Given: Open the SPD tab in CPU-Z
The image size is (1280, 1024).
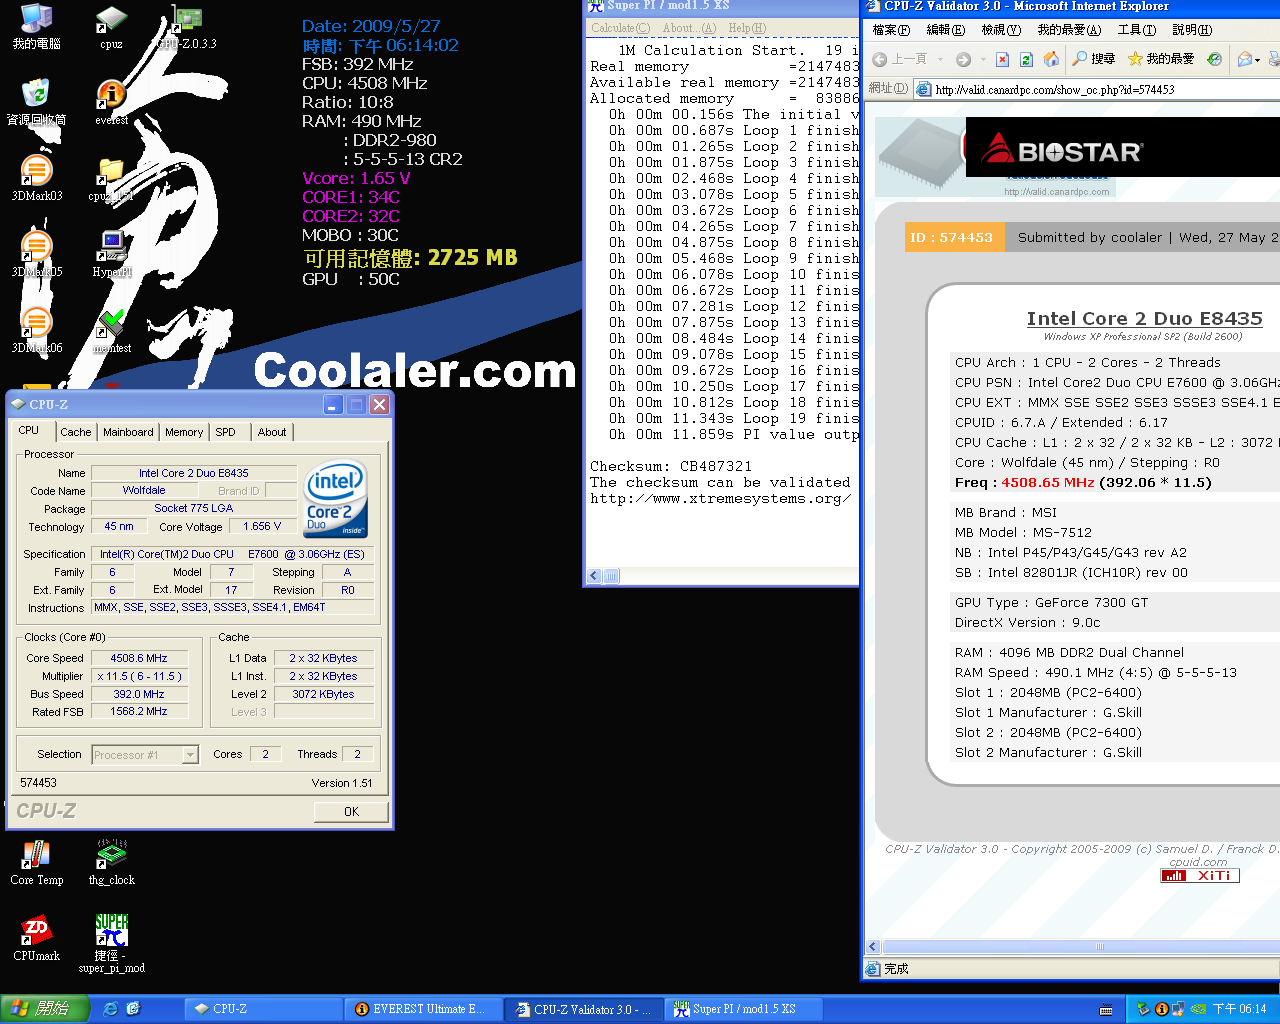Looking at the screenshot, I should [x=226, y=432].
